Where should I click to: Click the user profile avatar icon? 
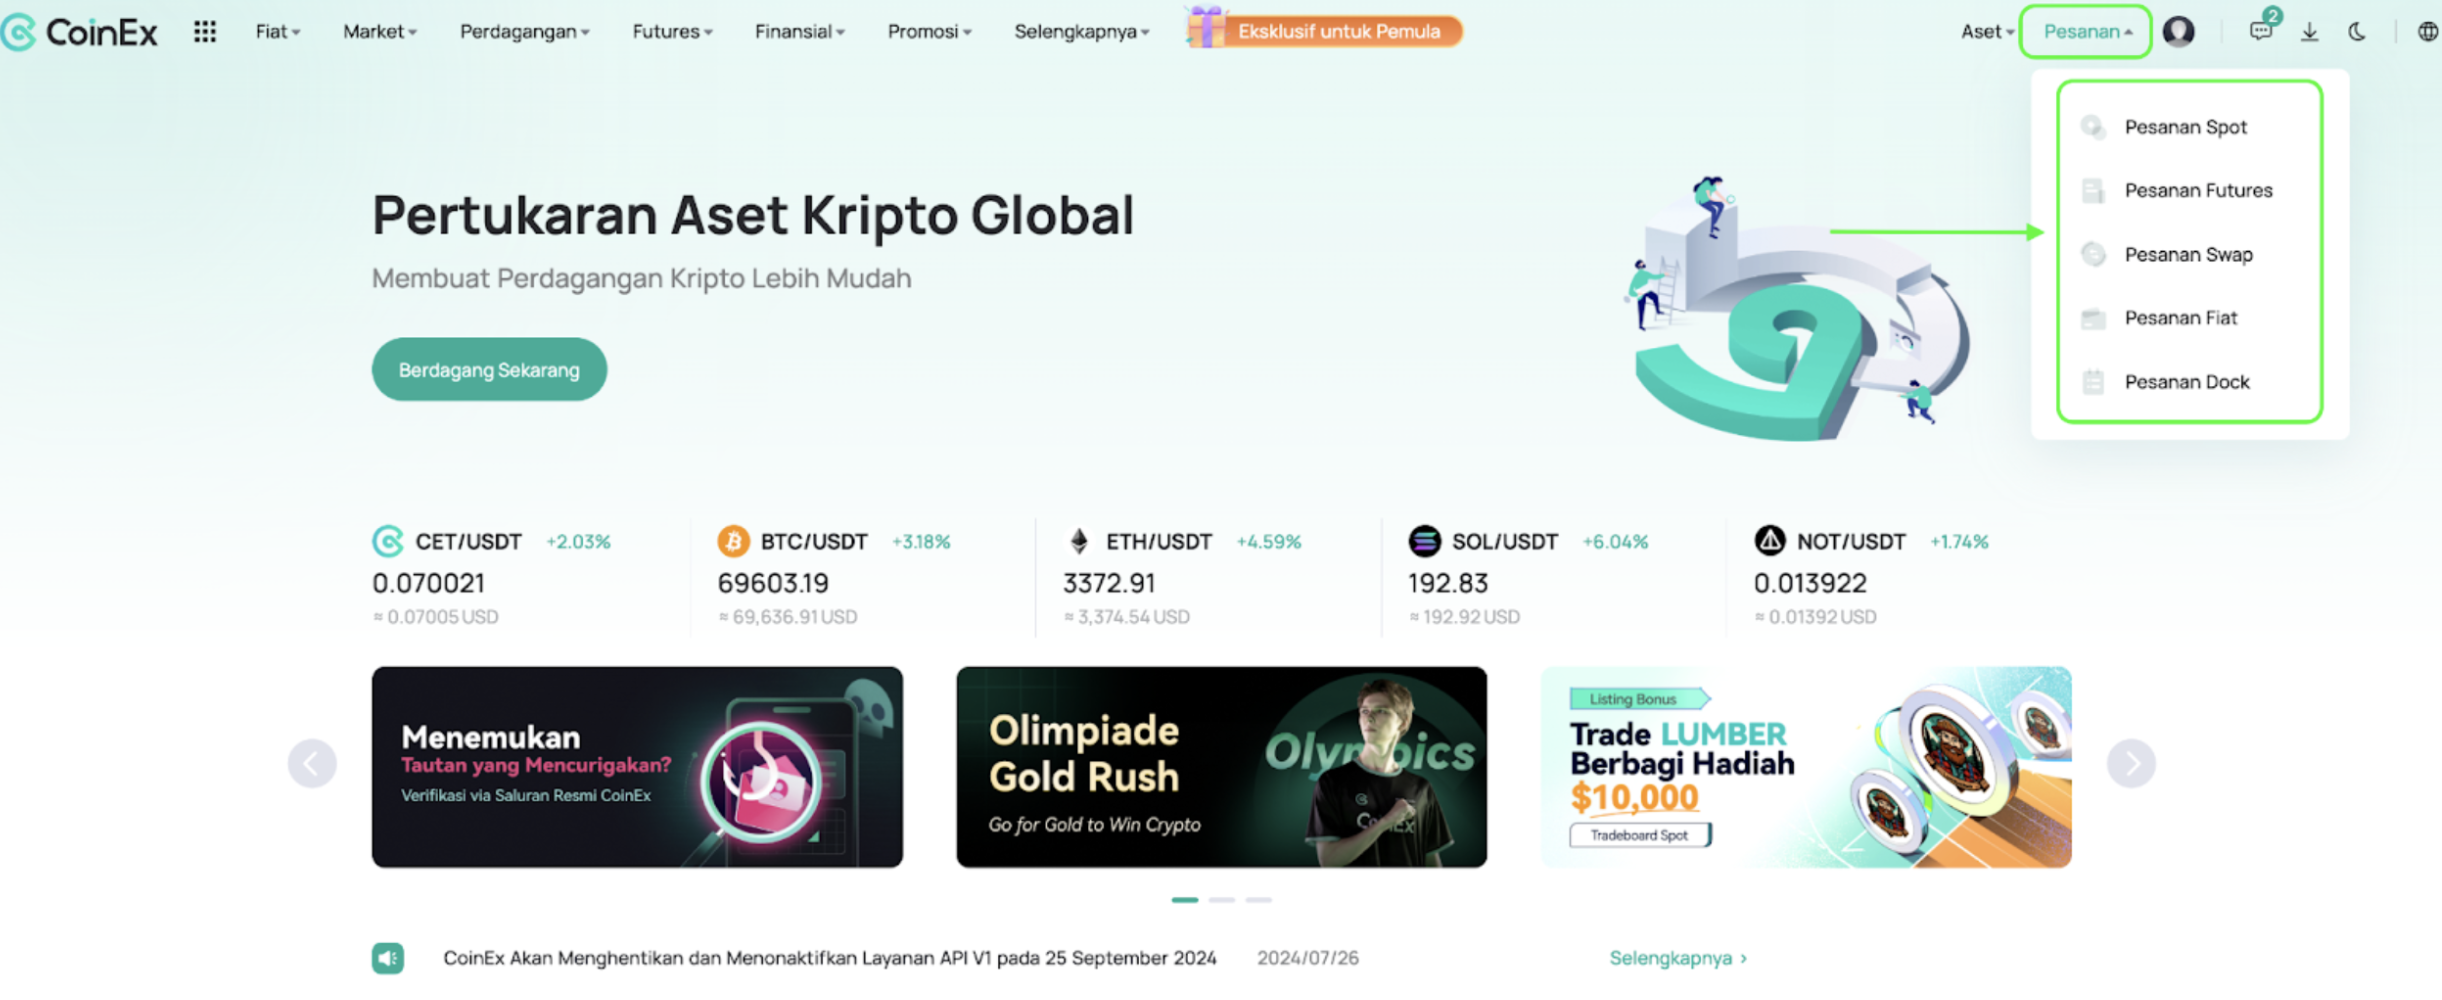pos(2178,31)
